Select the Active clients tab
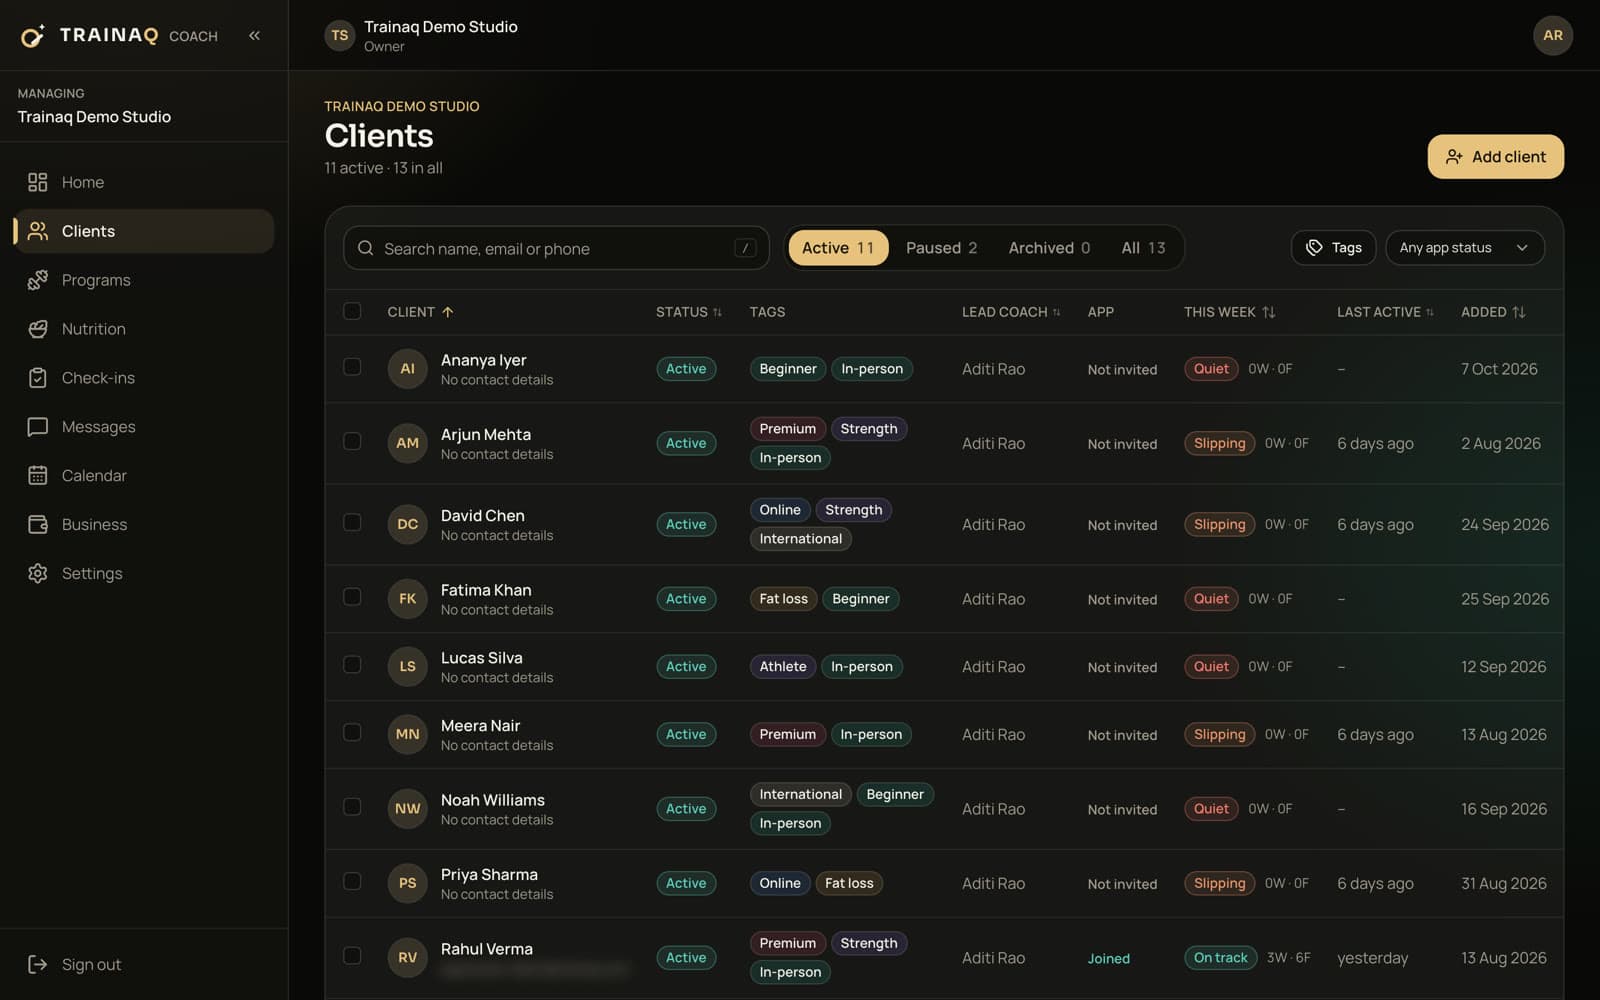Image resolution: width=1600 pixels, height=1000 pixels. [838, 248]
